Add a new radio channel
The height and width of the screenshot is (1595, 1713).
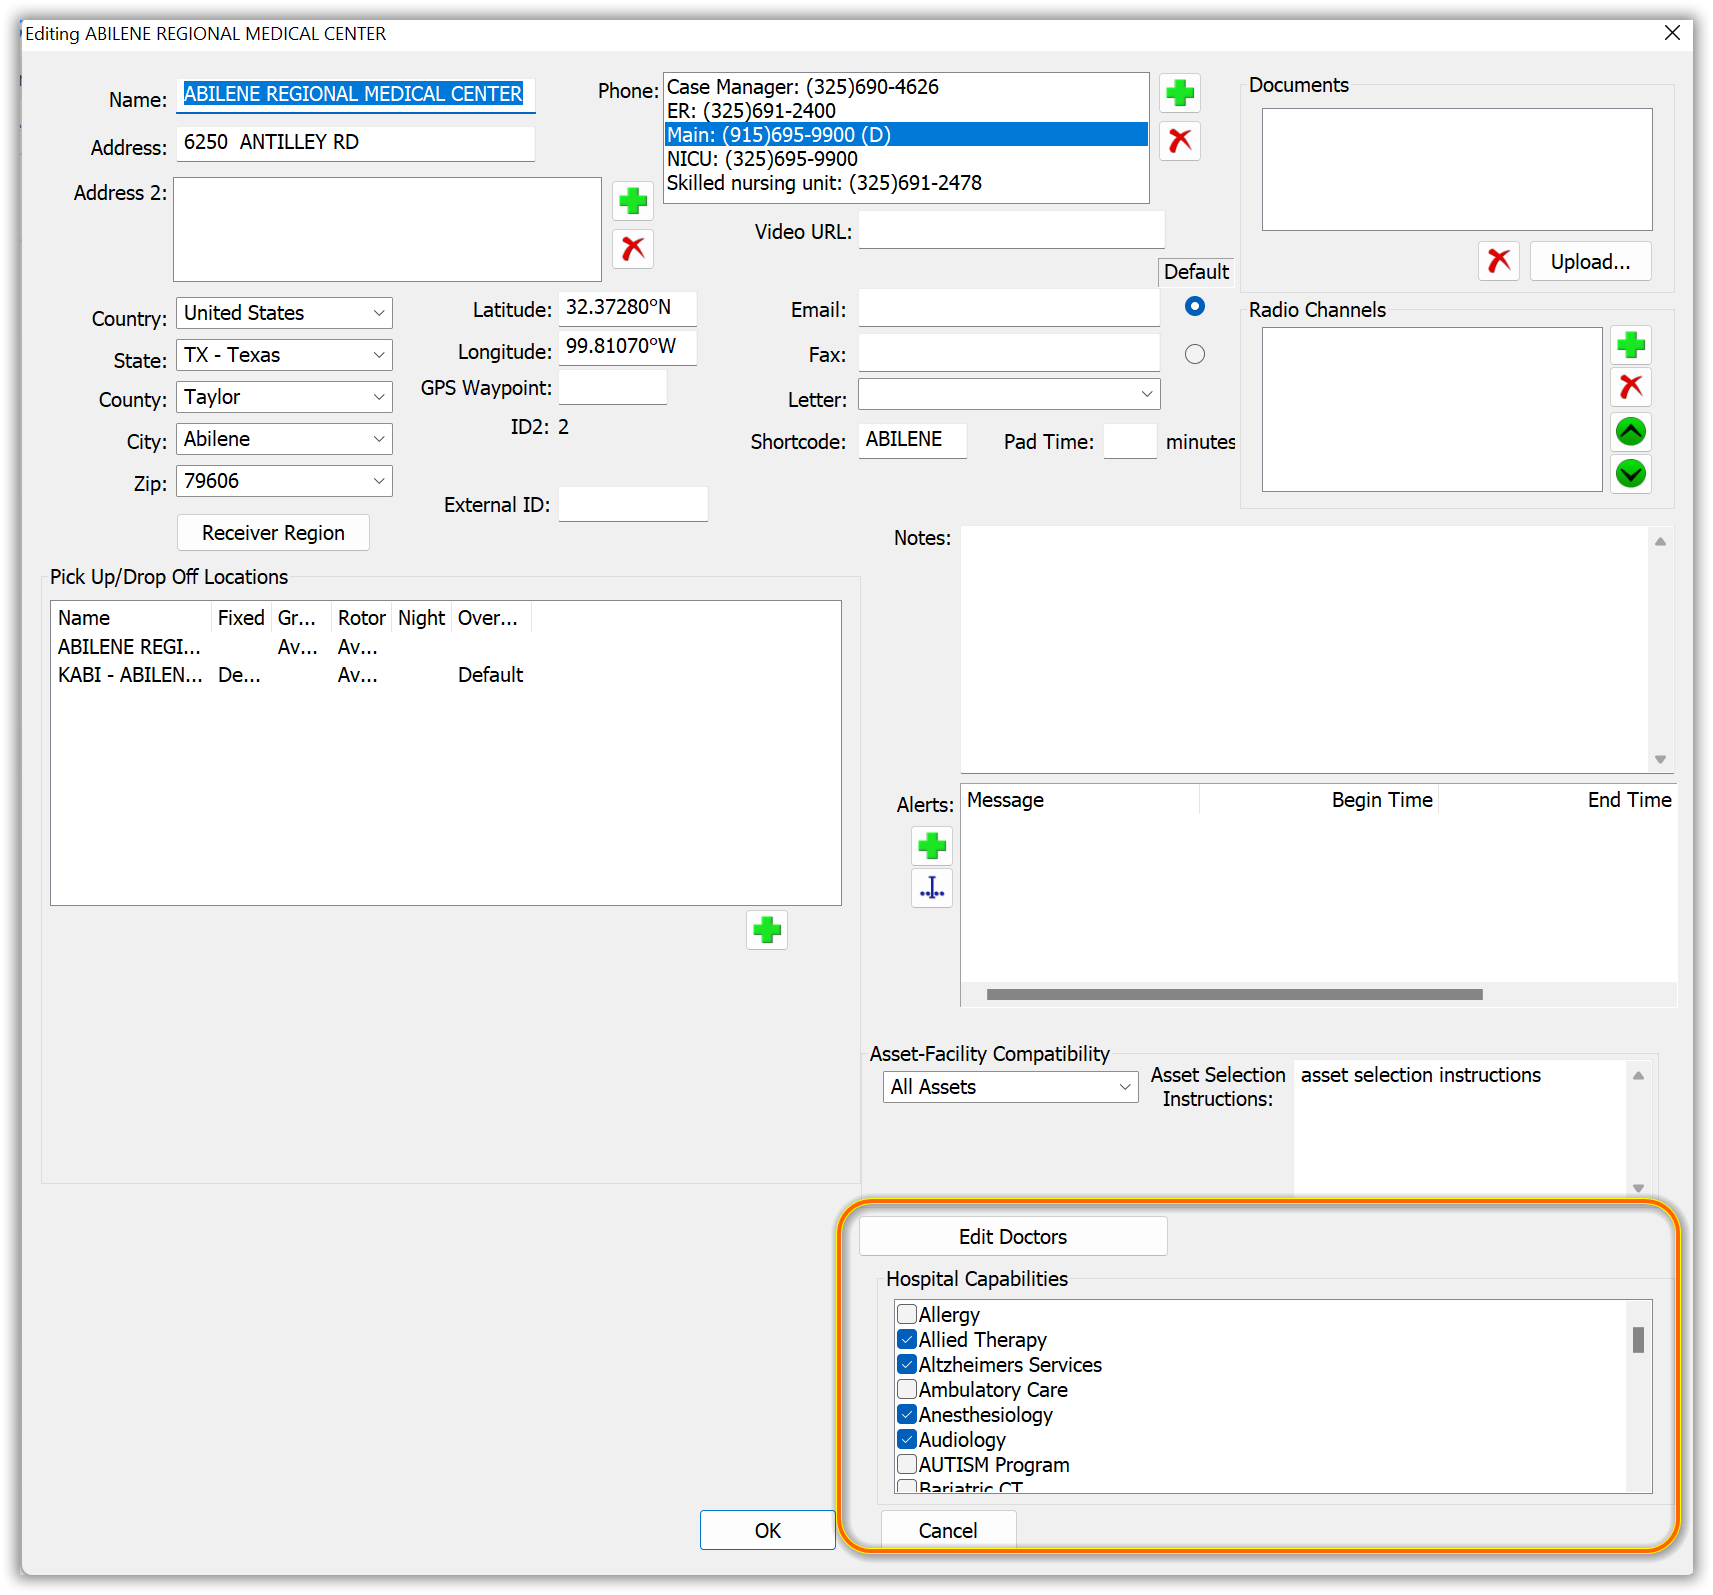coord(1631,345)
